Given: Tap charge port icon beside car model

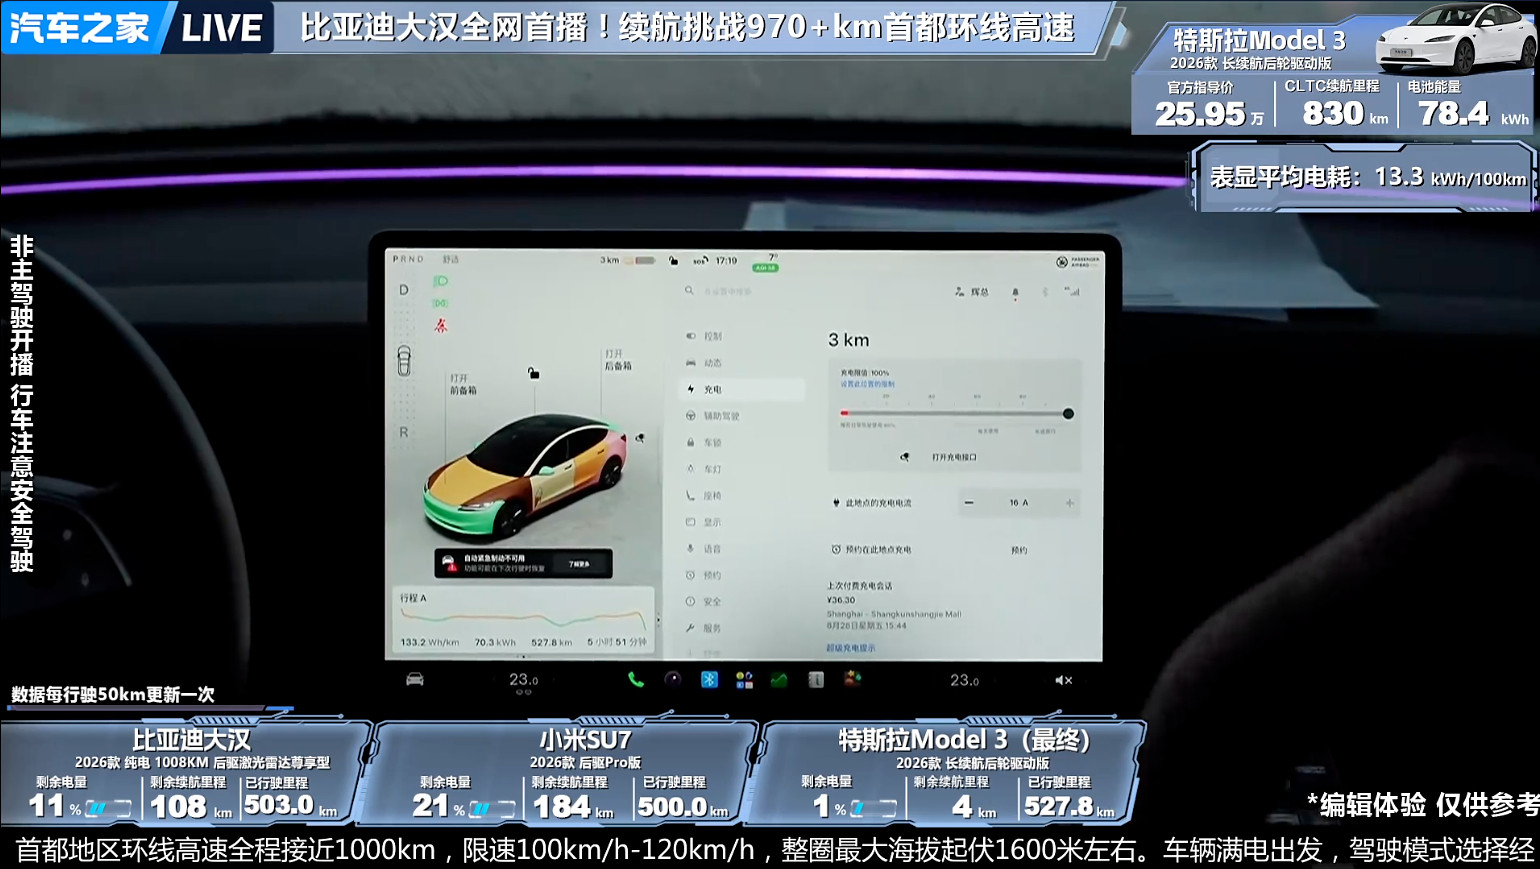Looking at the screenshot, I should coord(640,437).
